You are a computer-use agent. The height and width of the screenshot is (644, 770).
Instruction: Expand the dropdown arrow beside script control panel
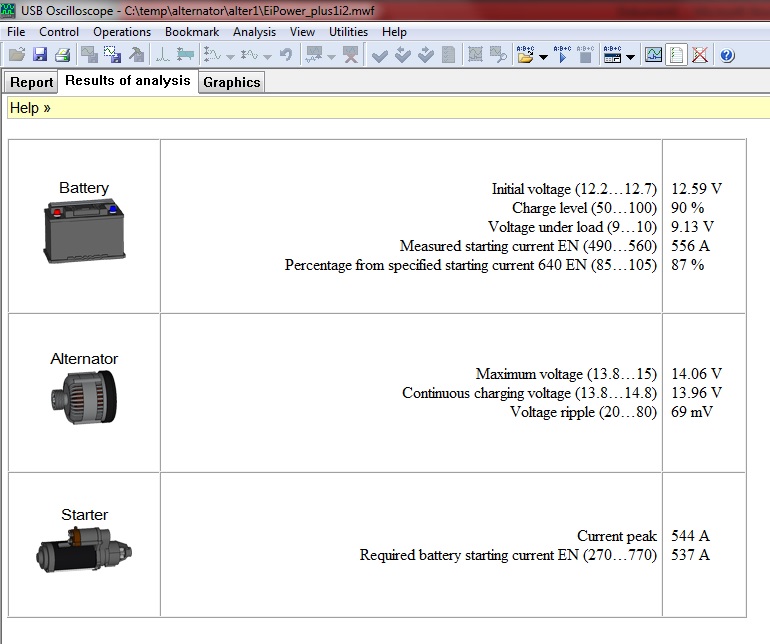click(x=631, y=57)
